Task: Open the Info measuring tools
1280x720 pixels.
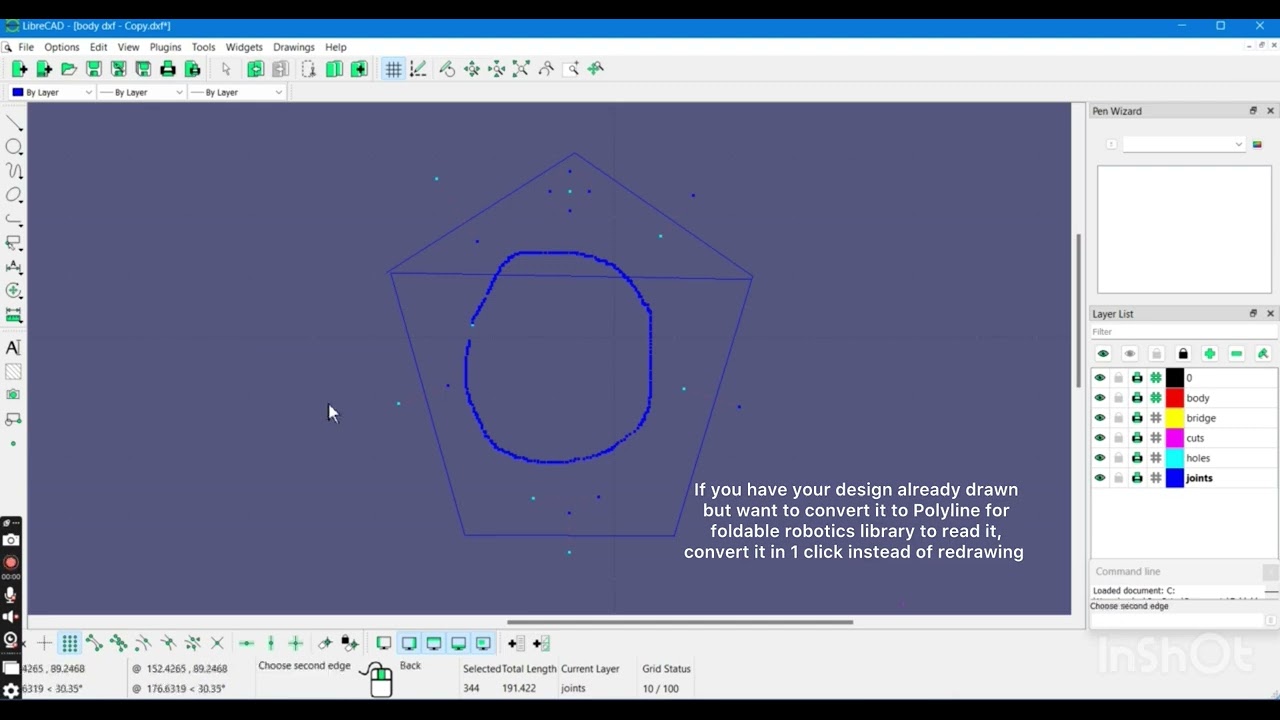Action: pos(14,315)
